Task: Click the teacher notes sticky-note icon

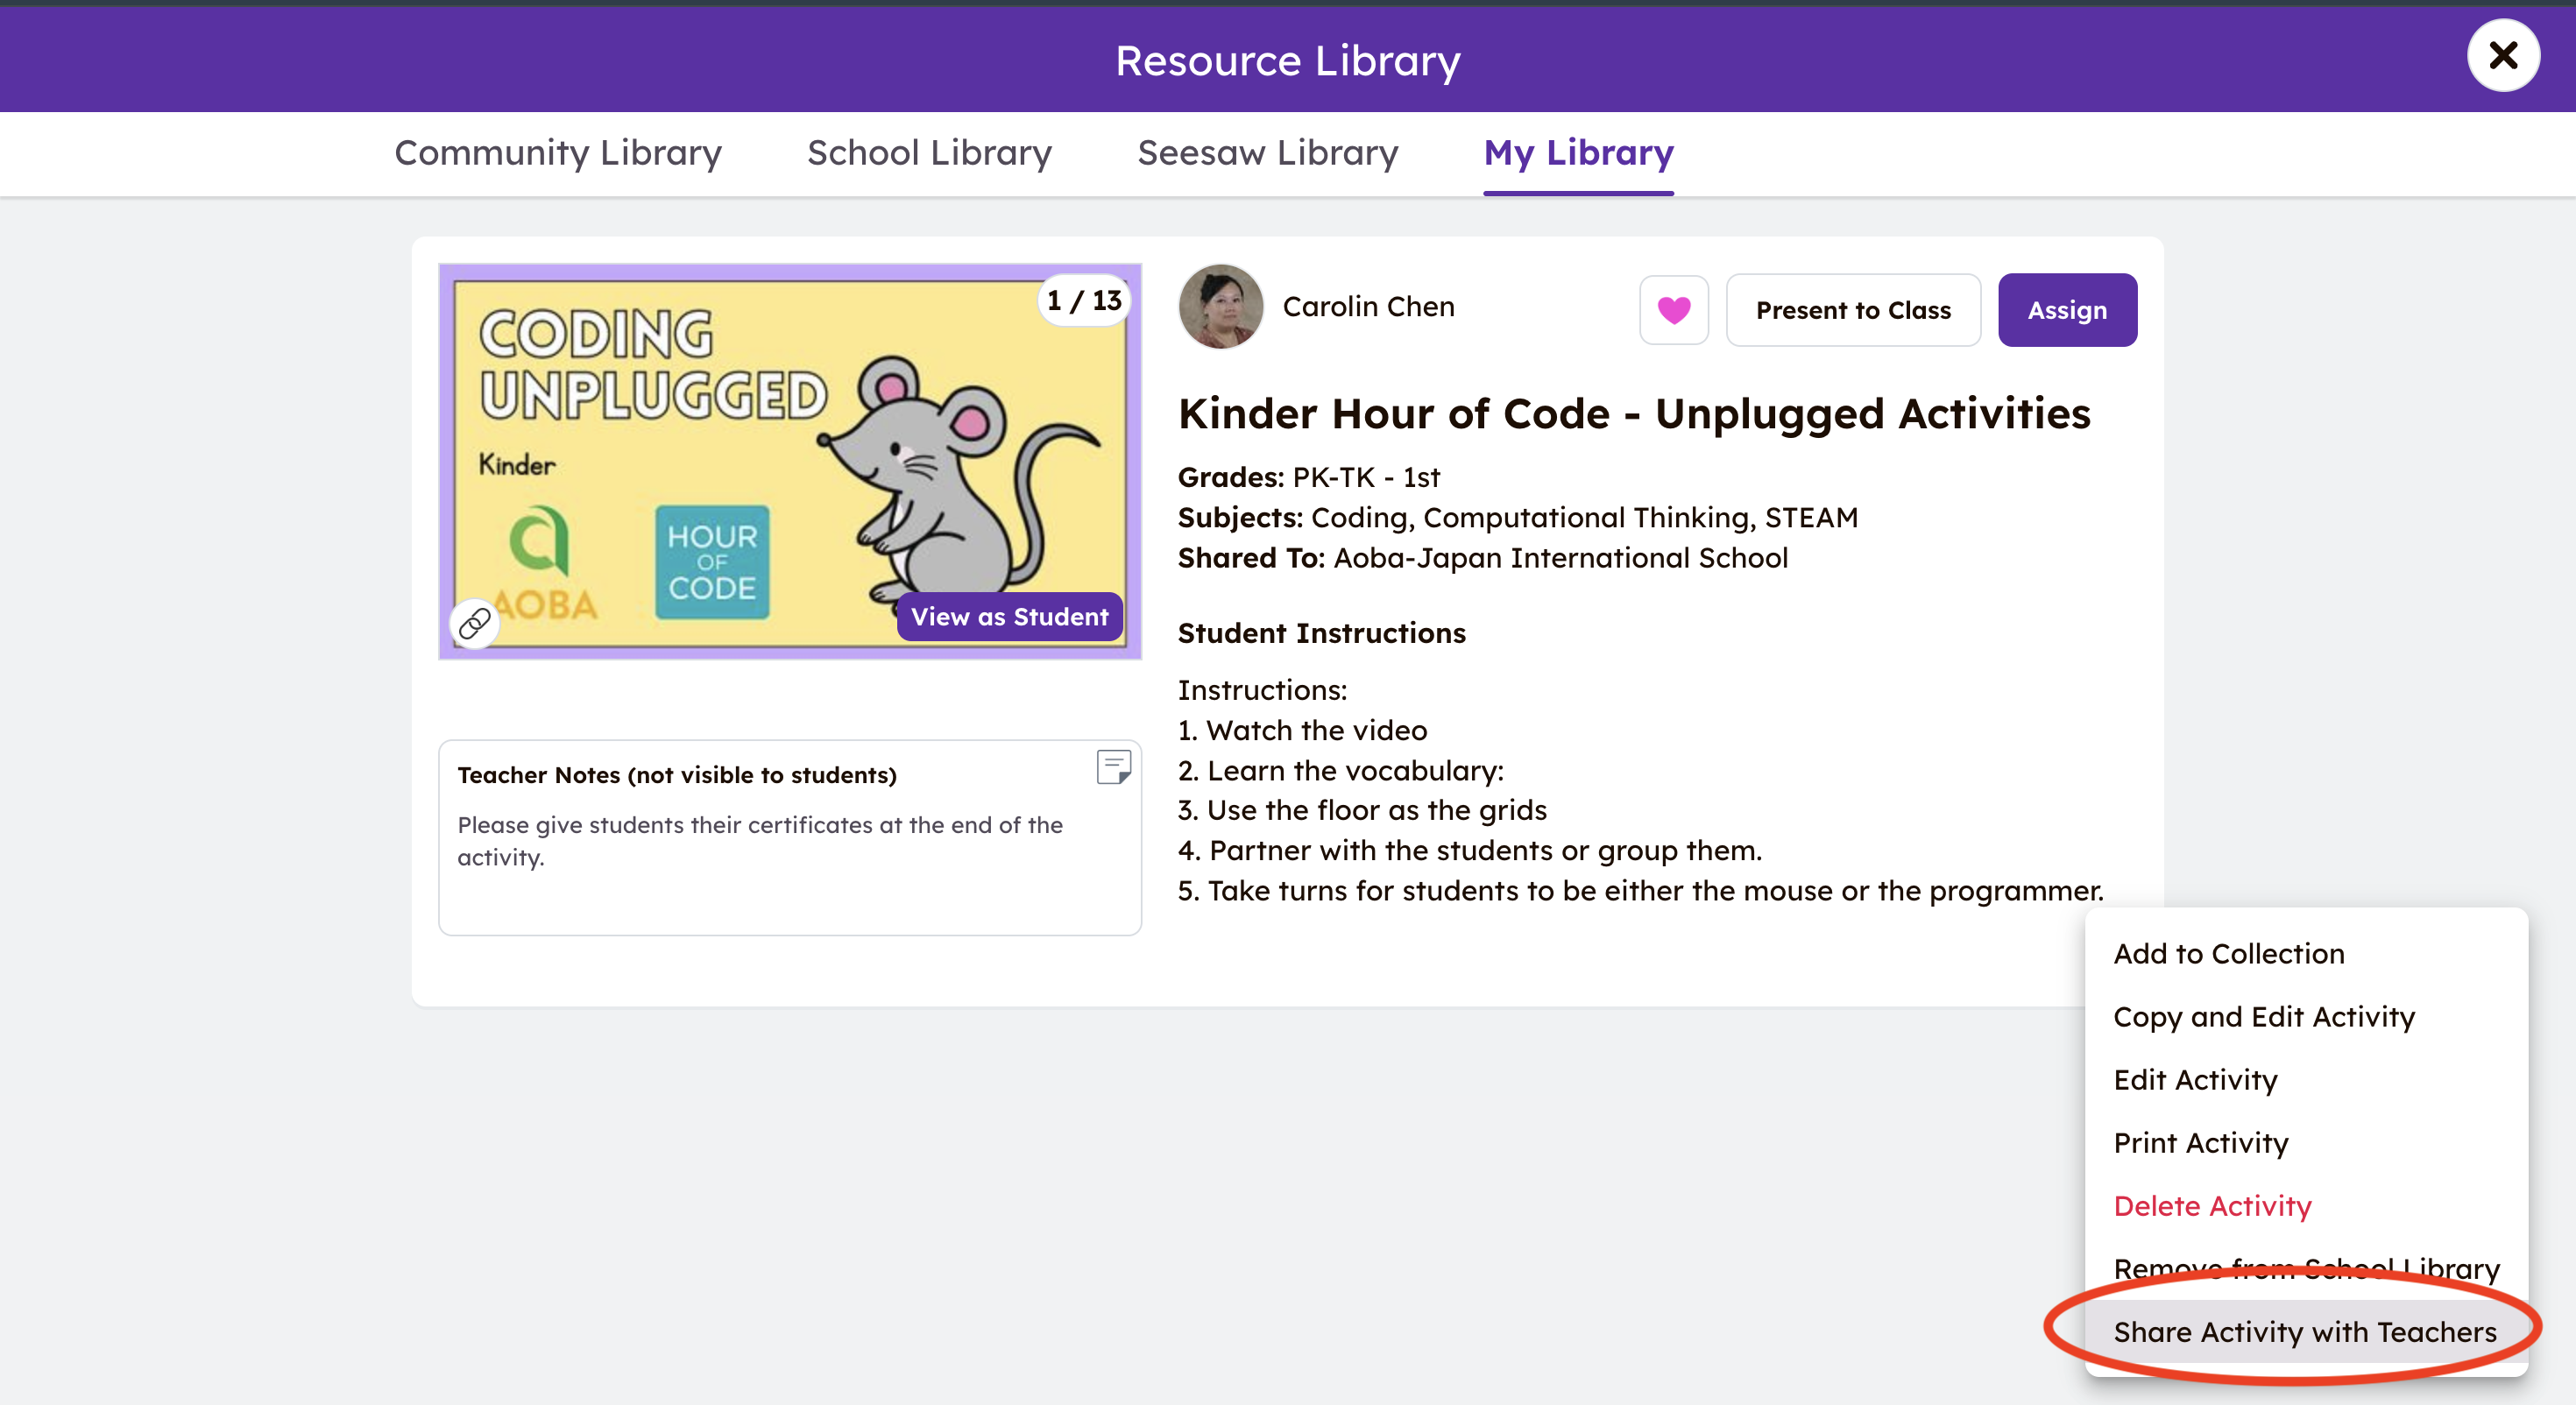Action: 1113,767
